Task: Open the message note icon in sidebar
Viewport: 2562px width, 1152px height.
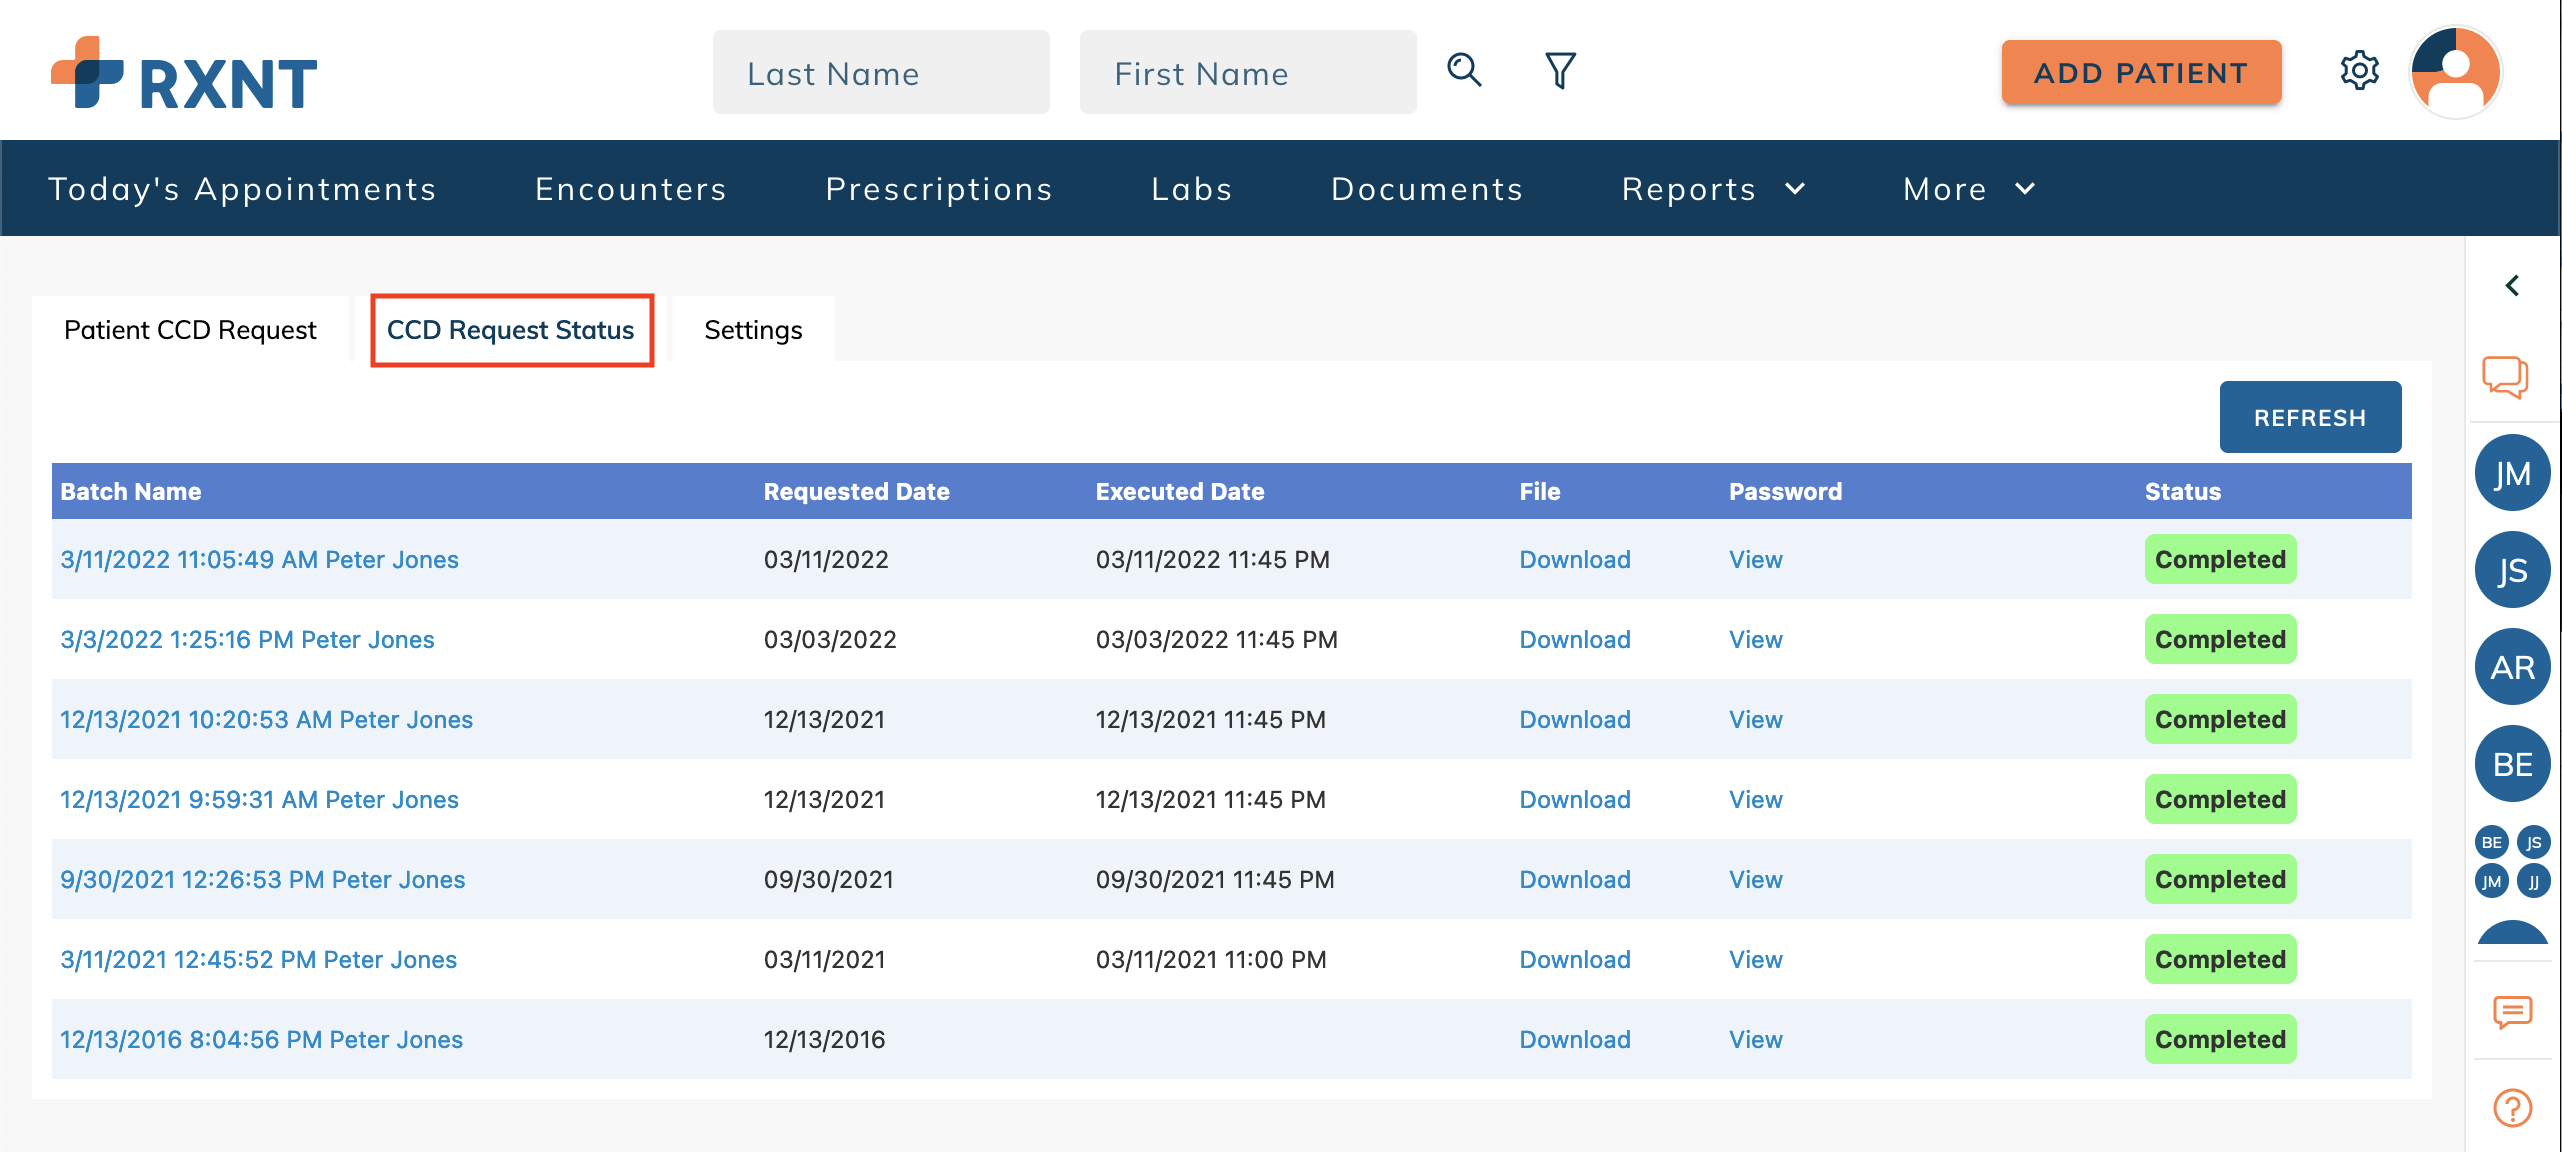Action: pos(2512,1012)
